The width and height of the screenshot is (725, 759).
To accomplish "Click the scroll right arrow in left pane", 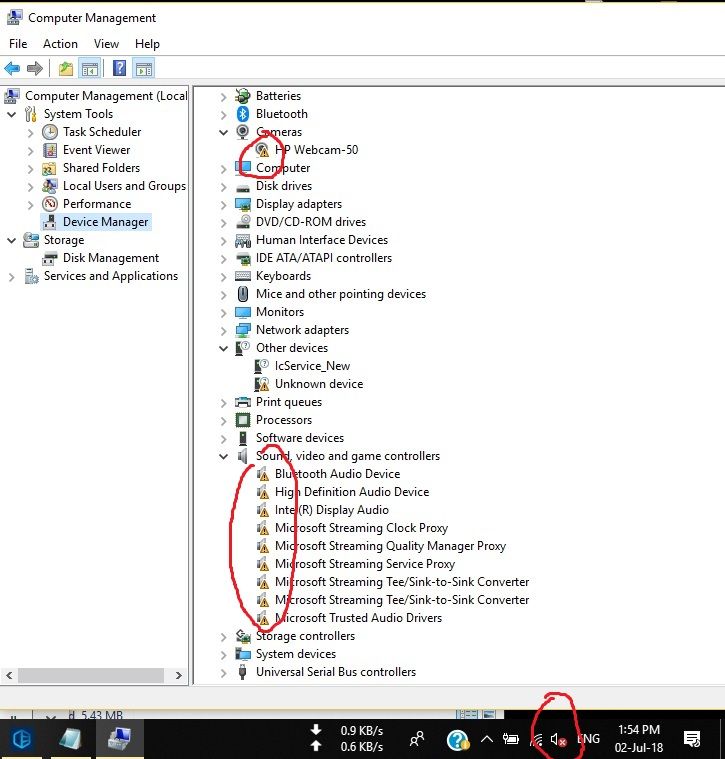I will [x=179, y=675].
